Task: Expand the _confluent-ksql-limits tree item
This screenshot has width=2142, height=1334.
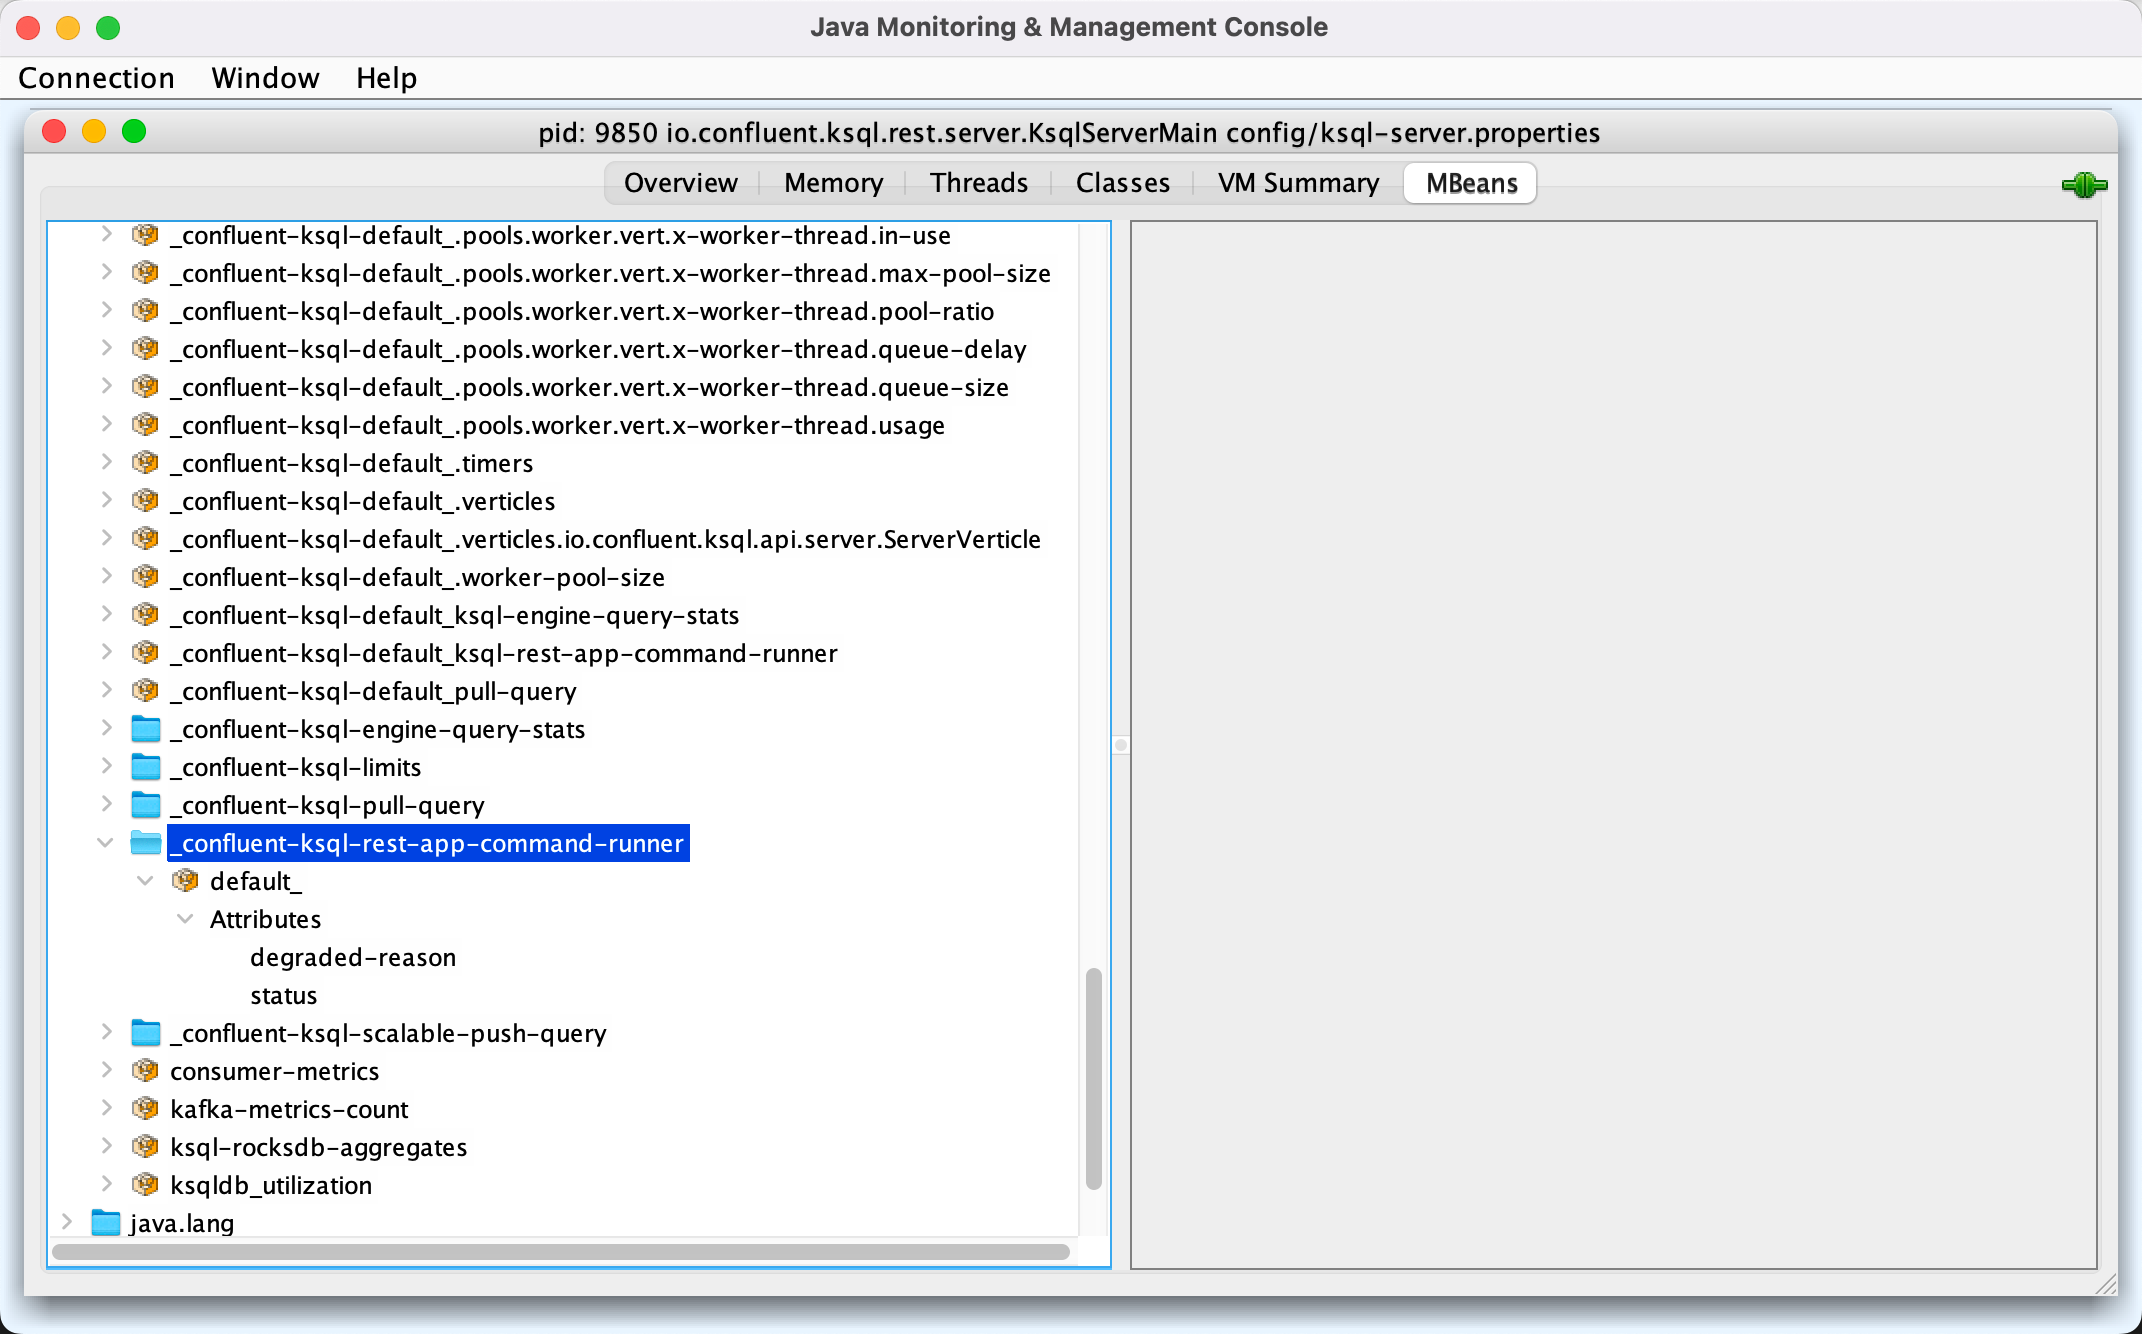Action: click(x=104, y=765)
